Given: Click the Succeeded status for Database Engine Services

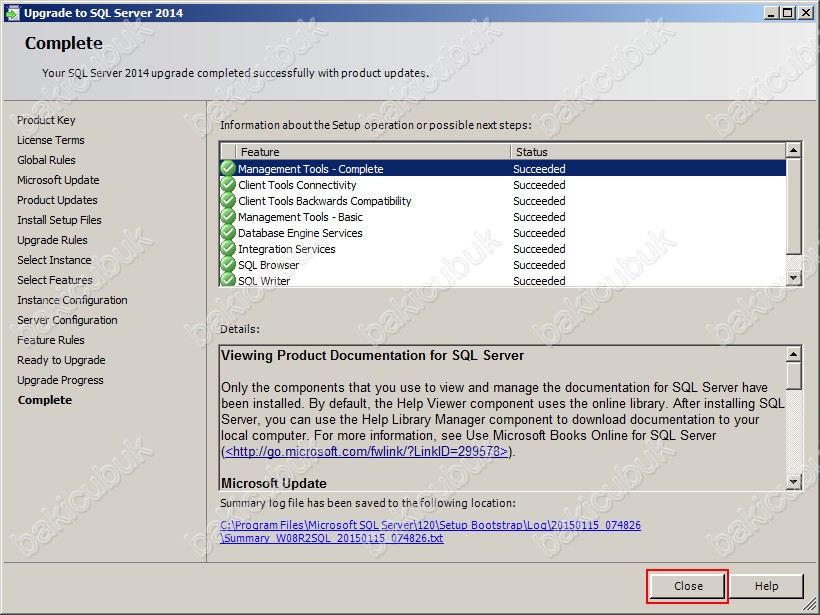Looking at the screenshot, I should (x=539, y=233).
